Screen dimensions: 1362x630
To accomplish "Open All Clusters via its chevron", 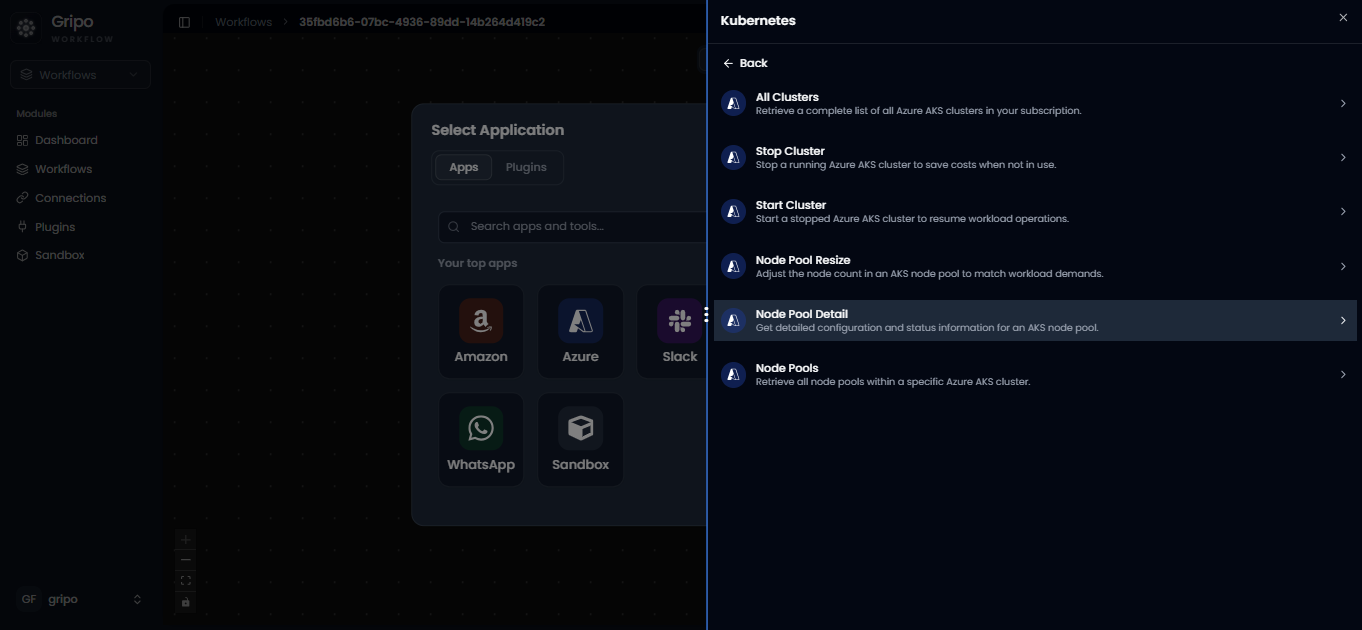I will 1343,103.
